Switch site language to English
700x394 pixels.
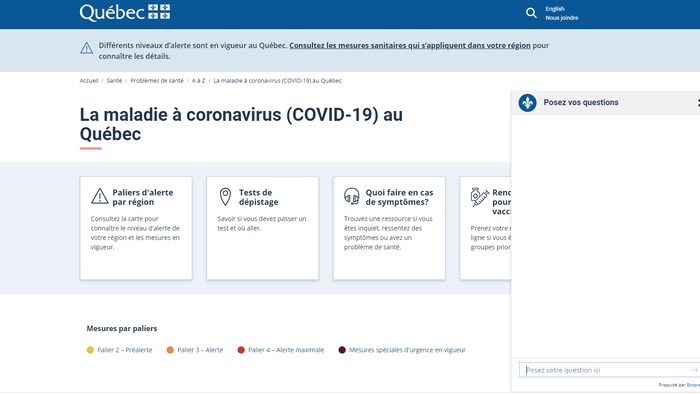tap(554, 9)
